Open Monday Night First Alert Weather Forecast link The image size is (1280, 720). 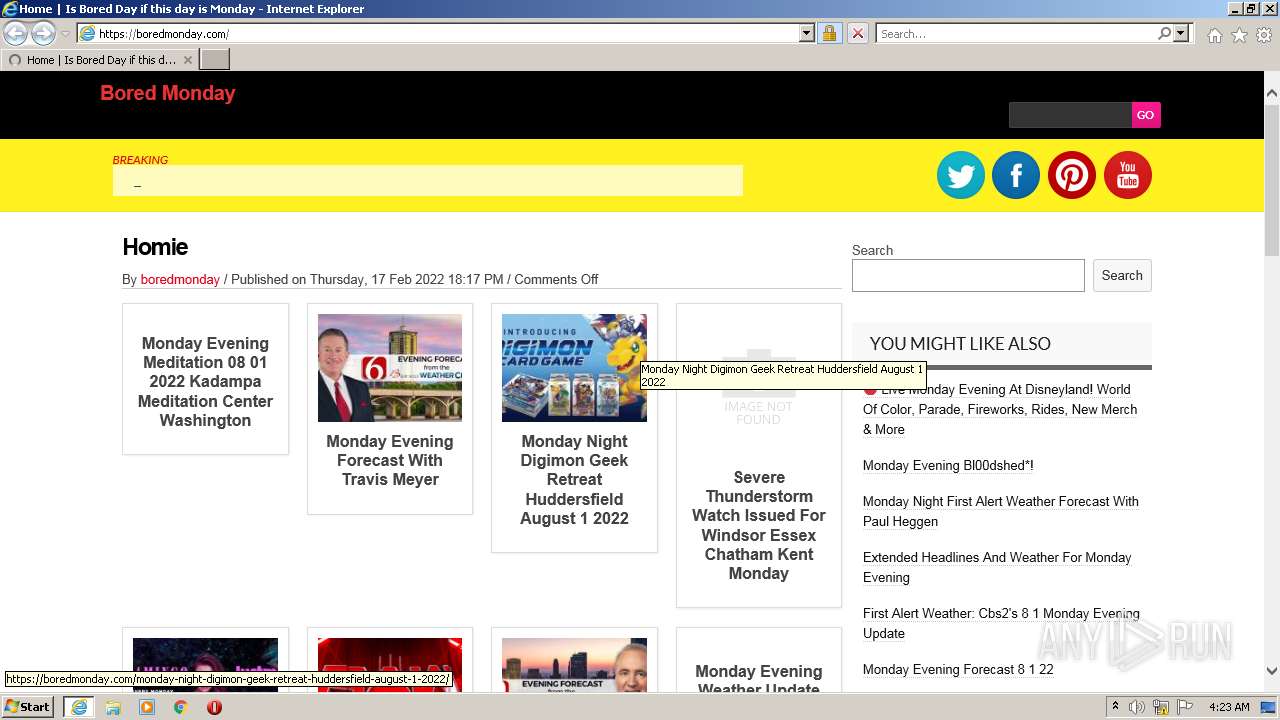1001,511
